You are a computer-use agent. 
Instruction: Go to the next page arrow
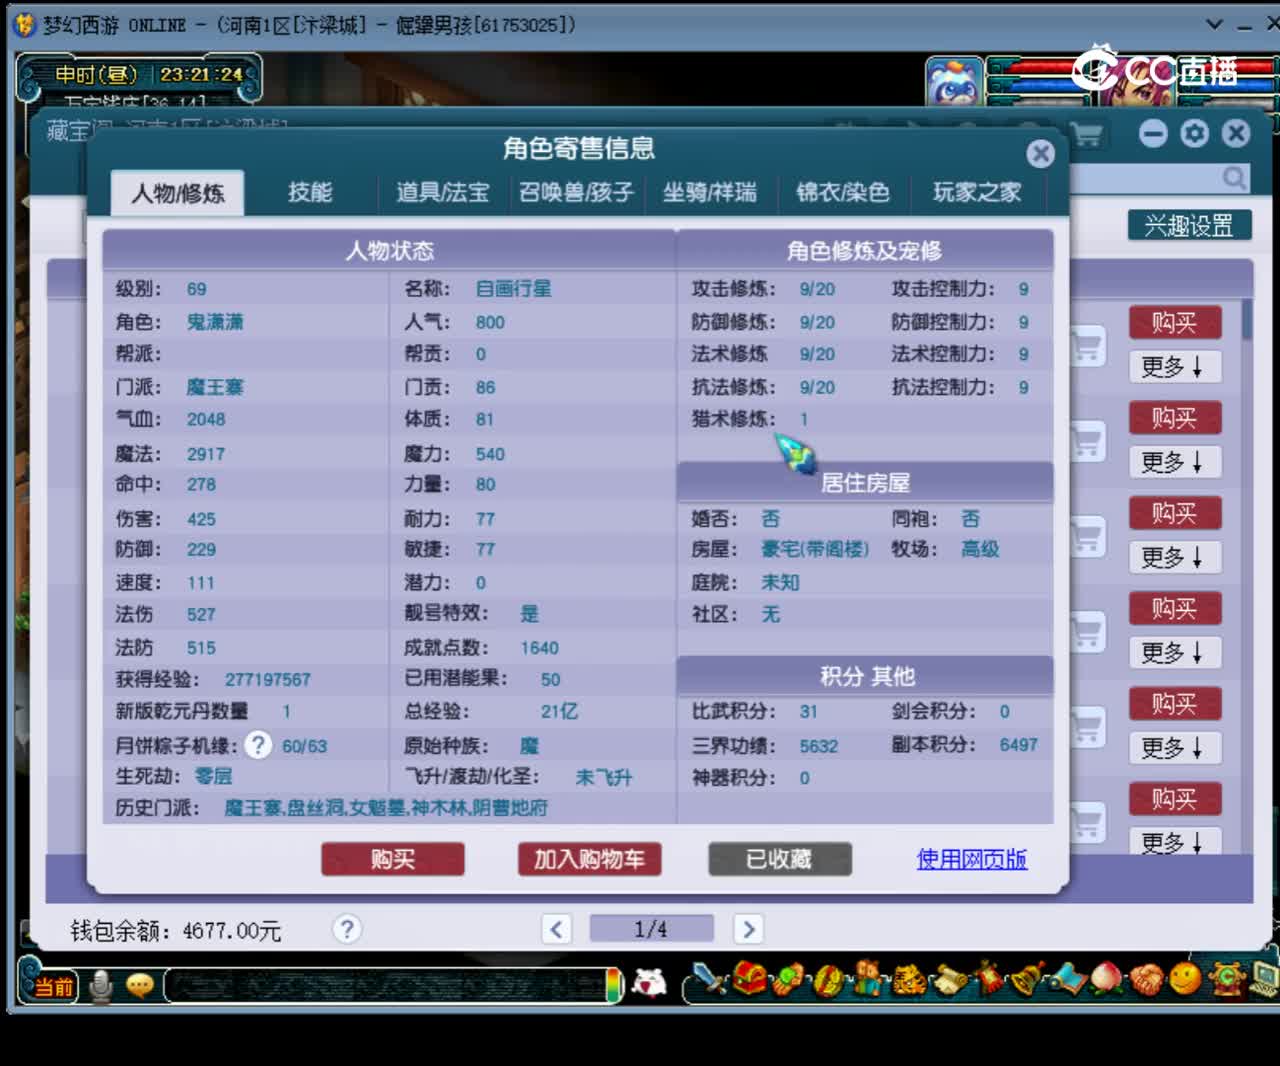pos(747,929)
